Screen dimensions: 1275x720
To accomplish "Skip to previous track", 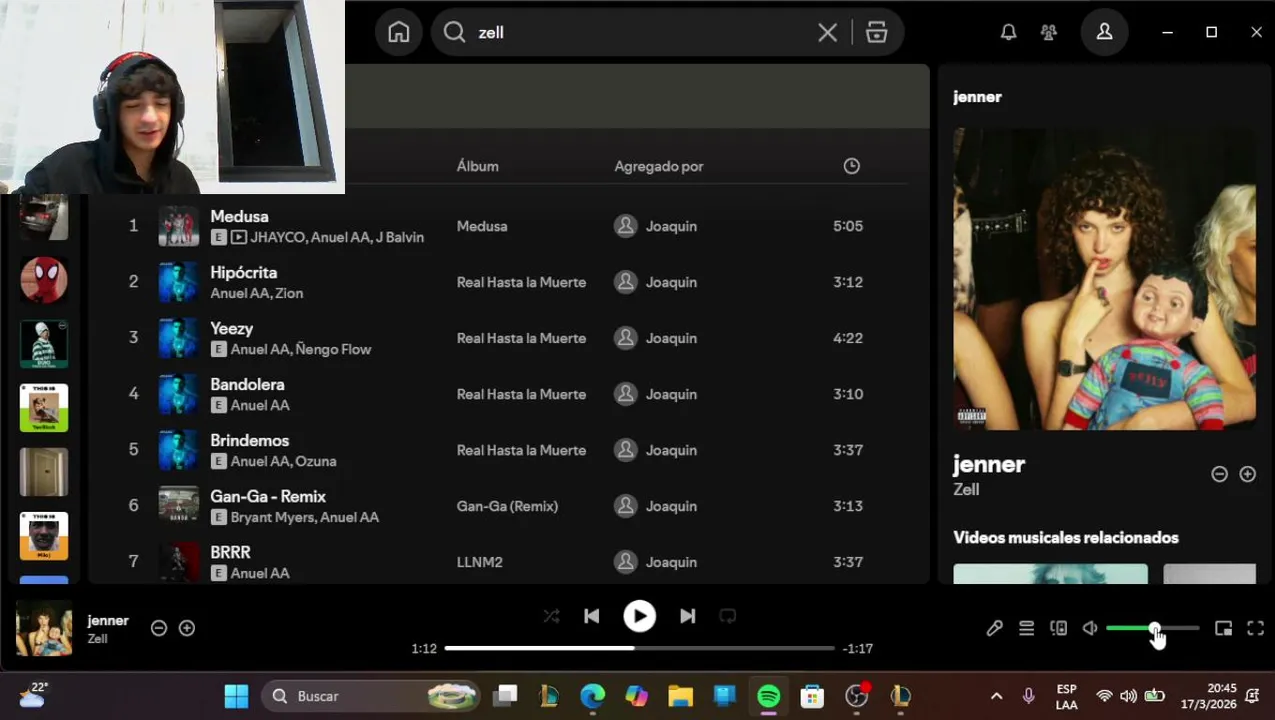I will tap(591, 616).
